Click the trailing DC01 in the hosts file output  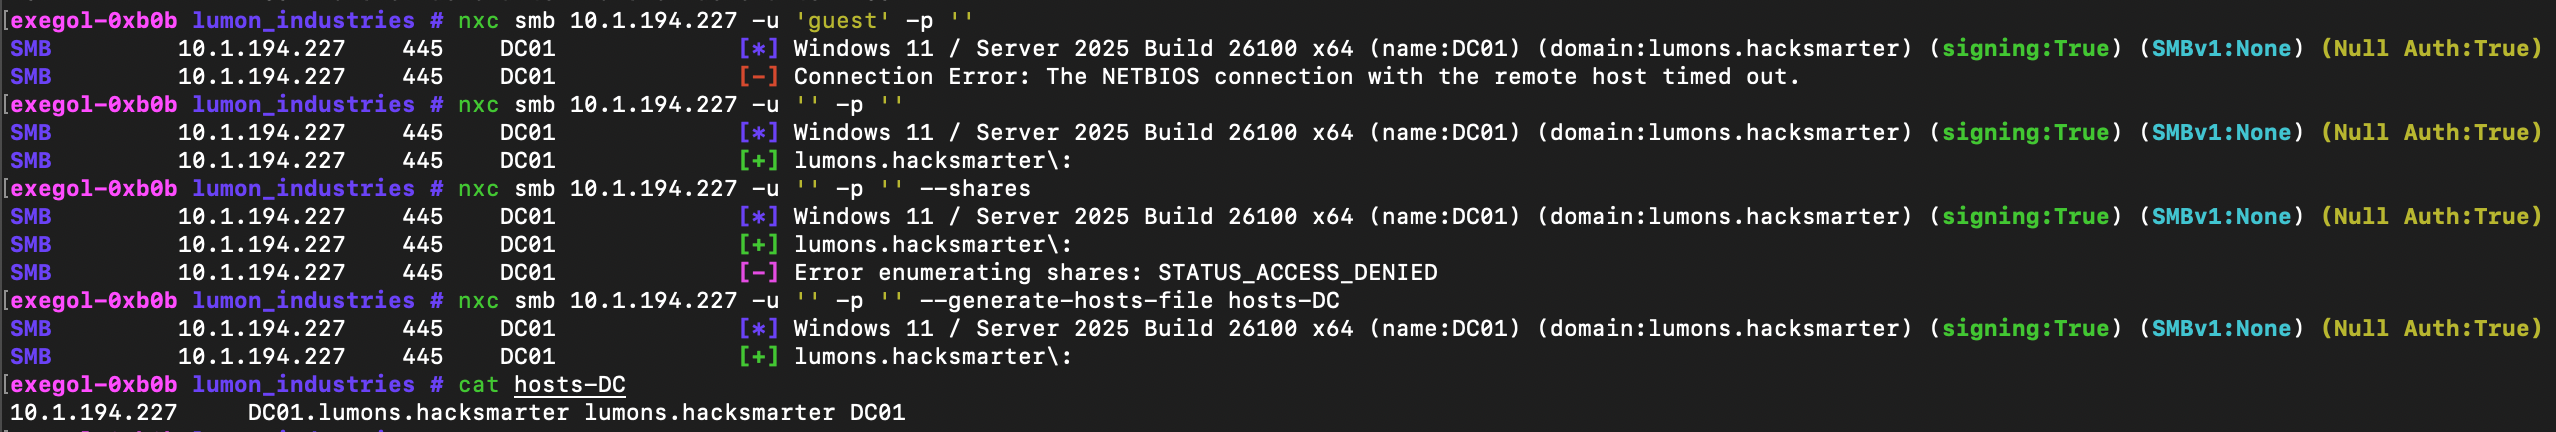point(877,413)
